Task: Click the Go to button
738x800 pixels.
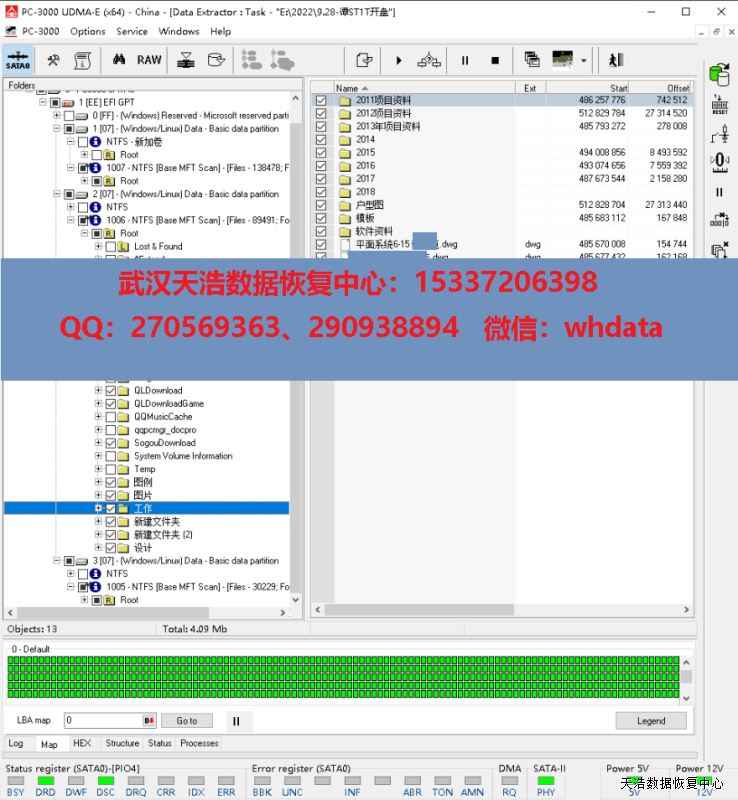Action: (x=187, y=720)
